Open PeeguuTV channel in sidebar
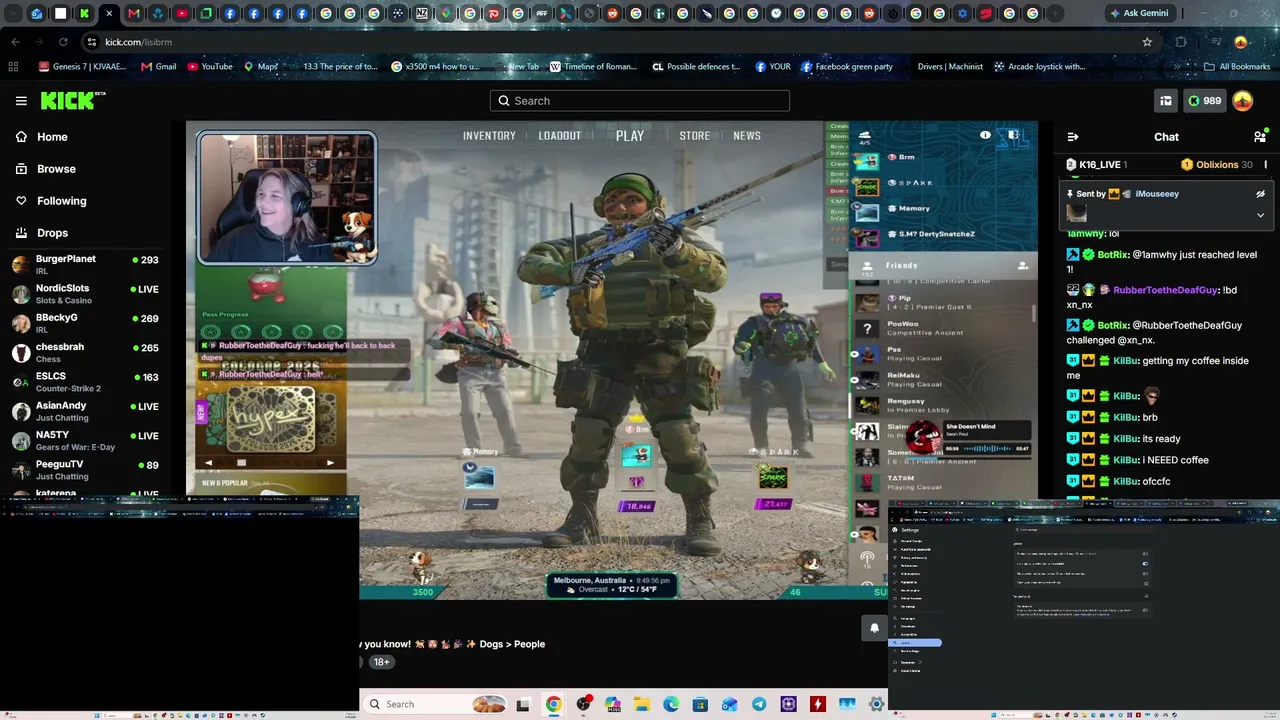Screen dimensions: 1280x720 coord(85,469)
